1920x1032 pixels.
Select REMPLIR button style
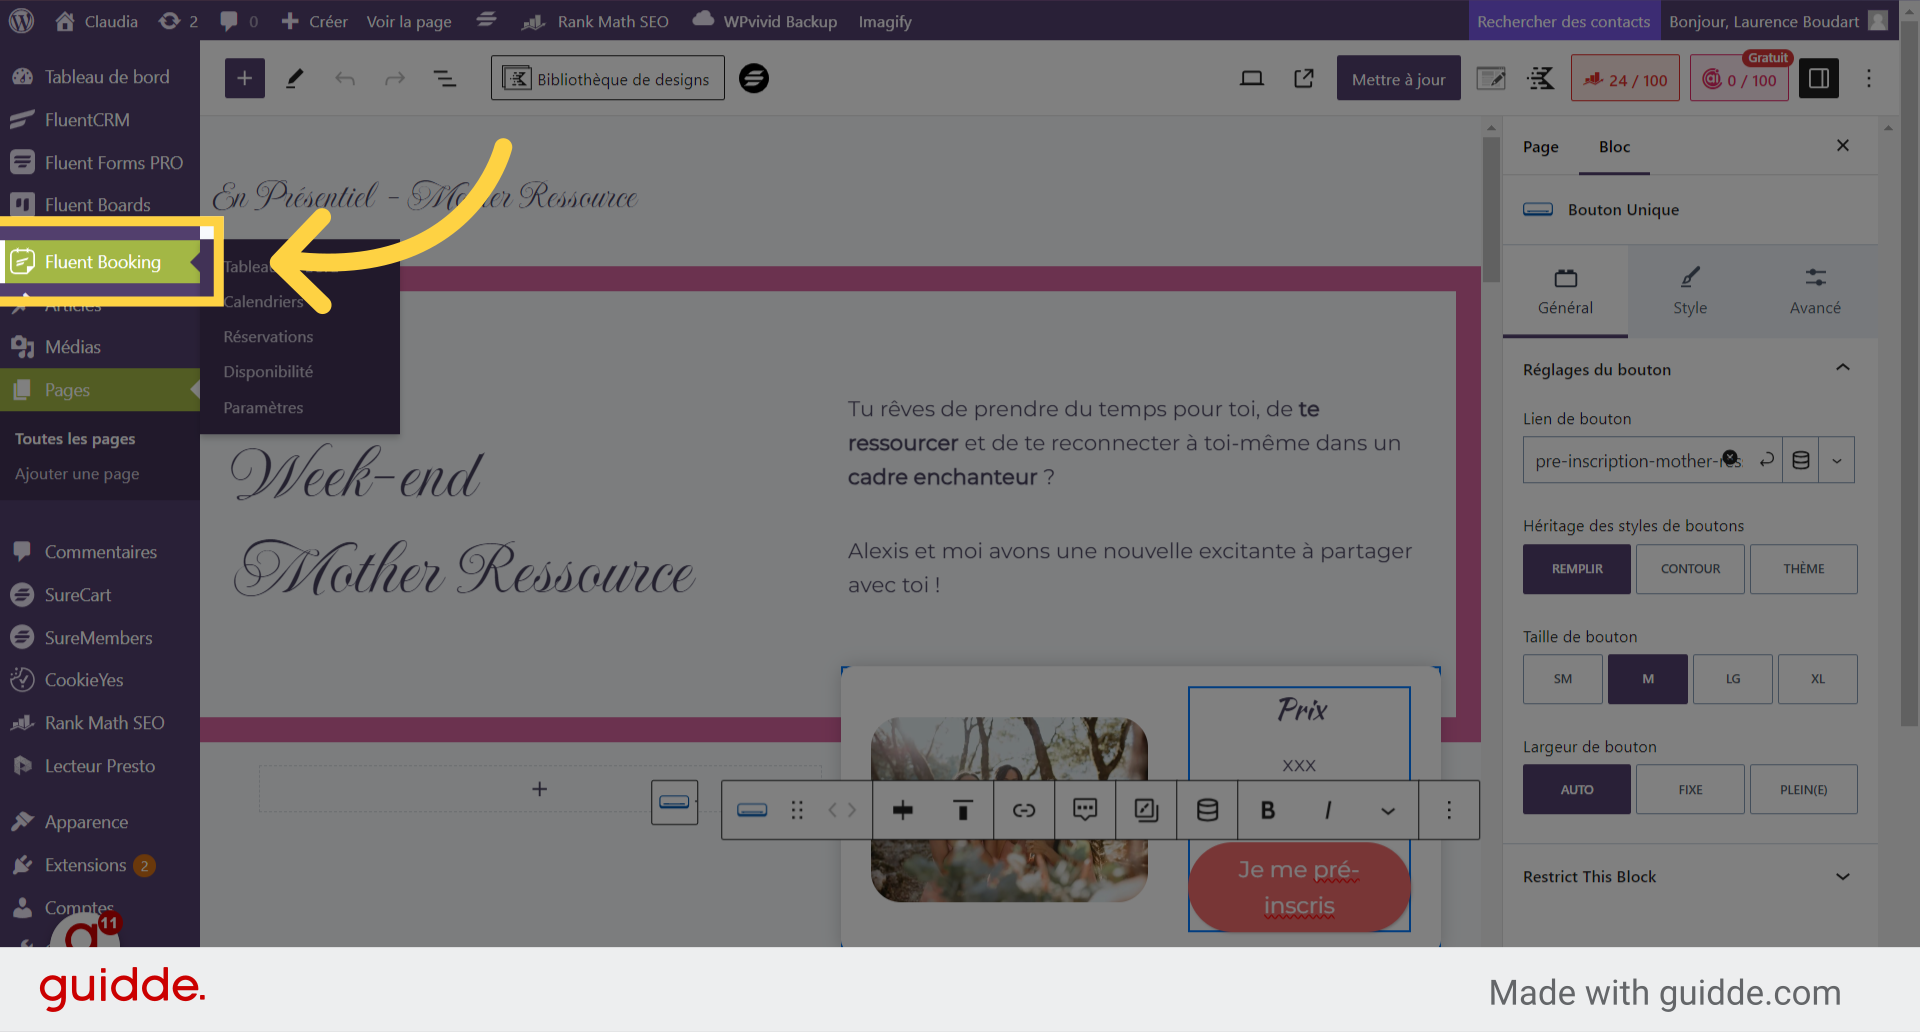(x=1577, y=569)
